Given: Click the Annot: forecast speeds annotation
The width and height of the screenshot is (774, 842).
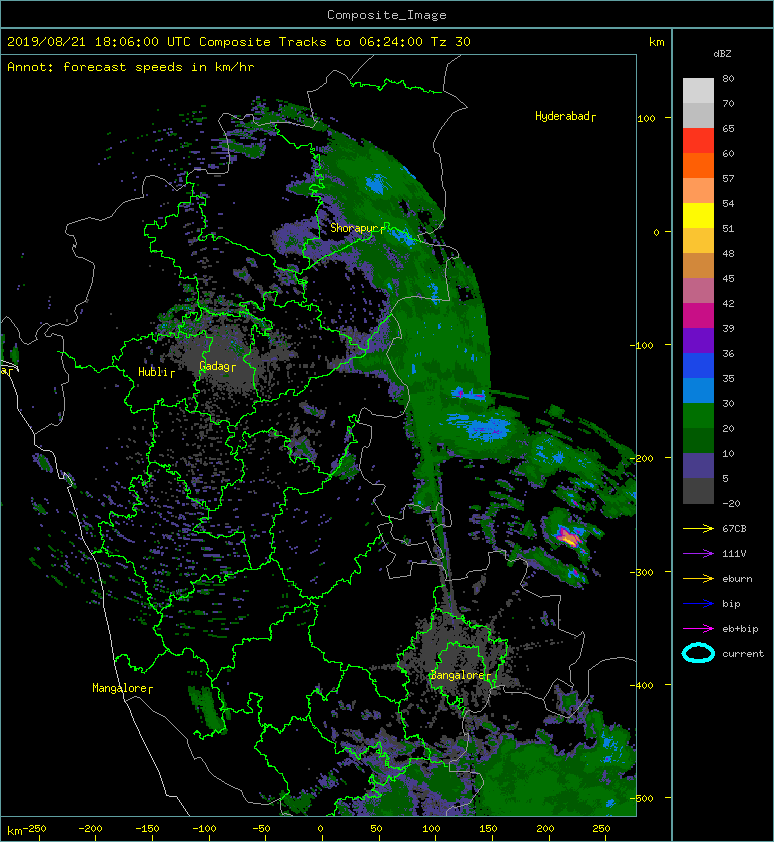Looking at the screenshot, I should click(x=131, y=67).
